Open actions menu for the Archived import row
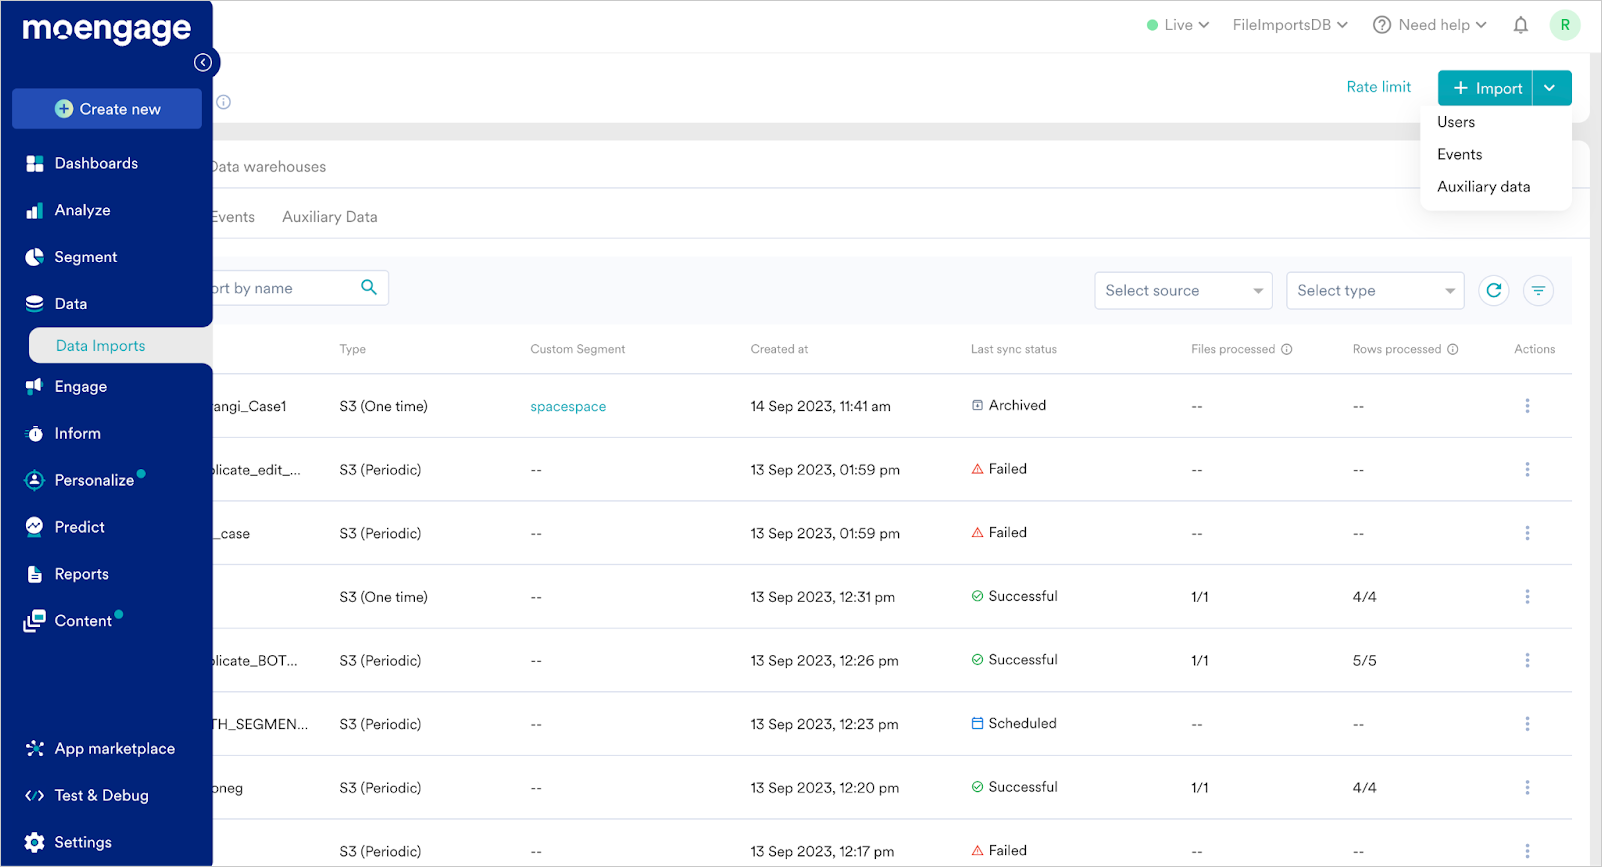Screen dimensions: 1602x867 tap(1527, 406)
